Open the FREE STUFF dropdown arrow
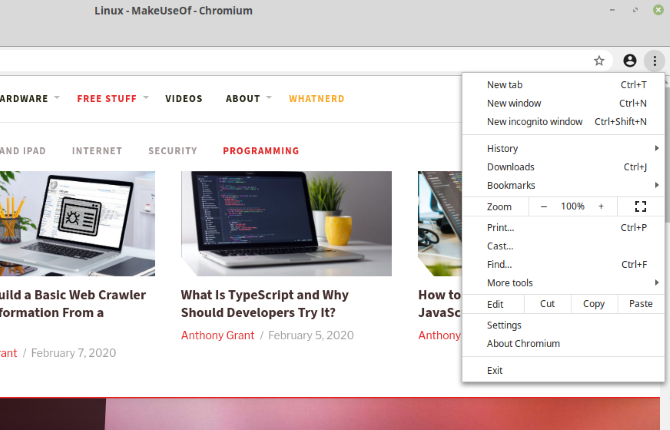The height and width of the screenshot is (430, 670). [146, 97]
